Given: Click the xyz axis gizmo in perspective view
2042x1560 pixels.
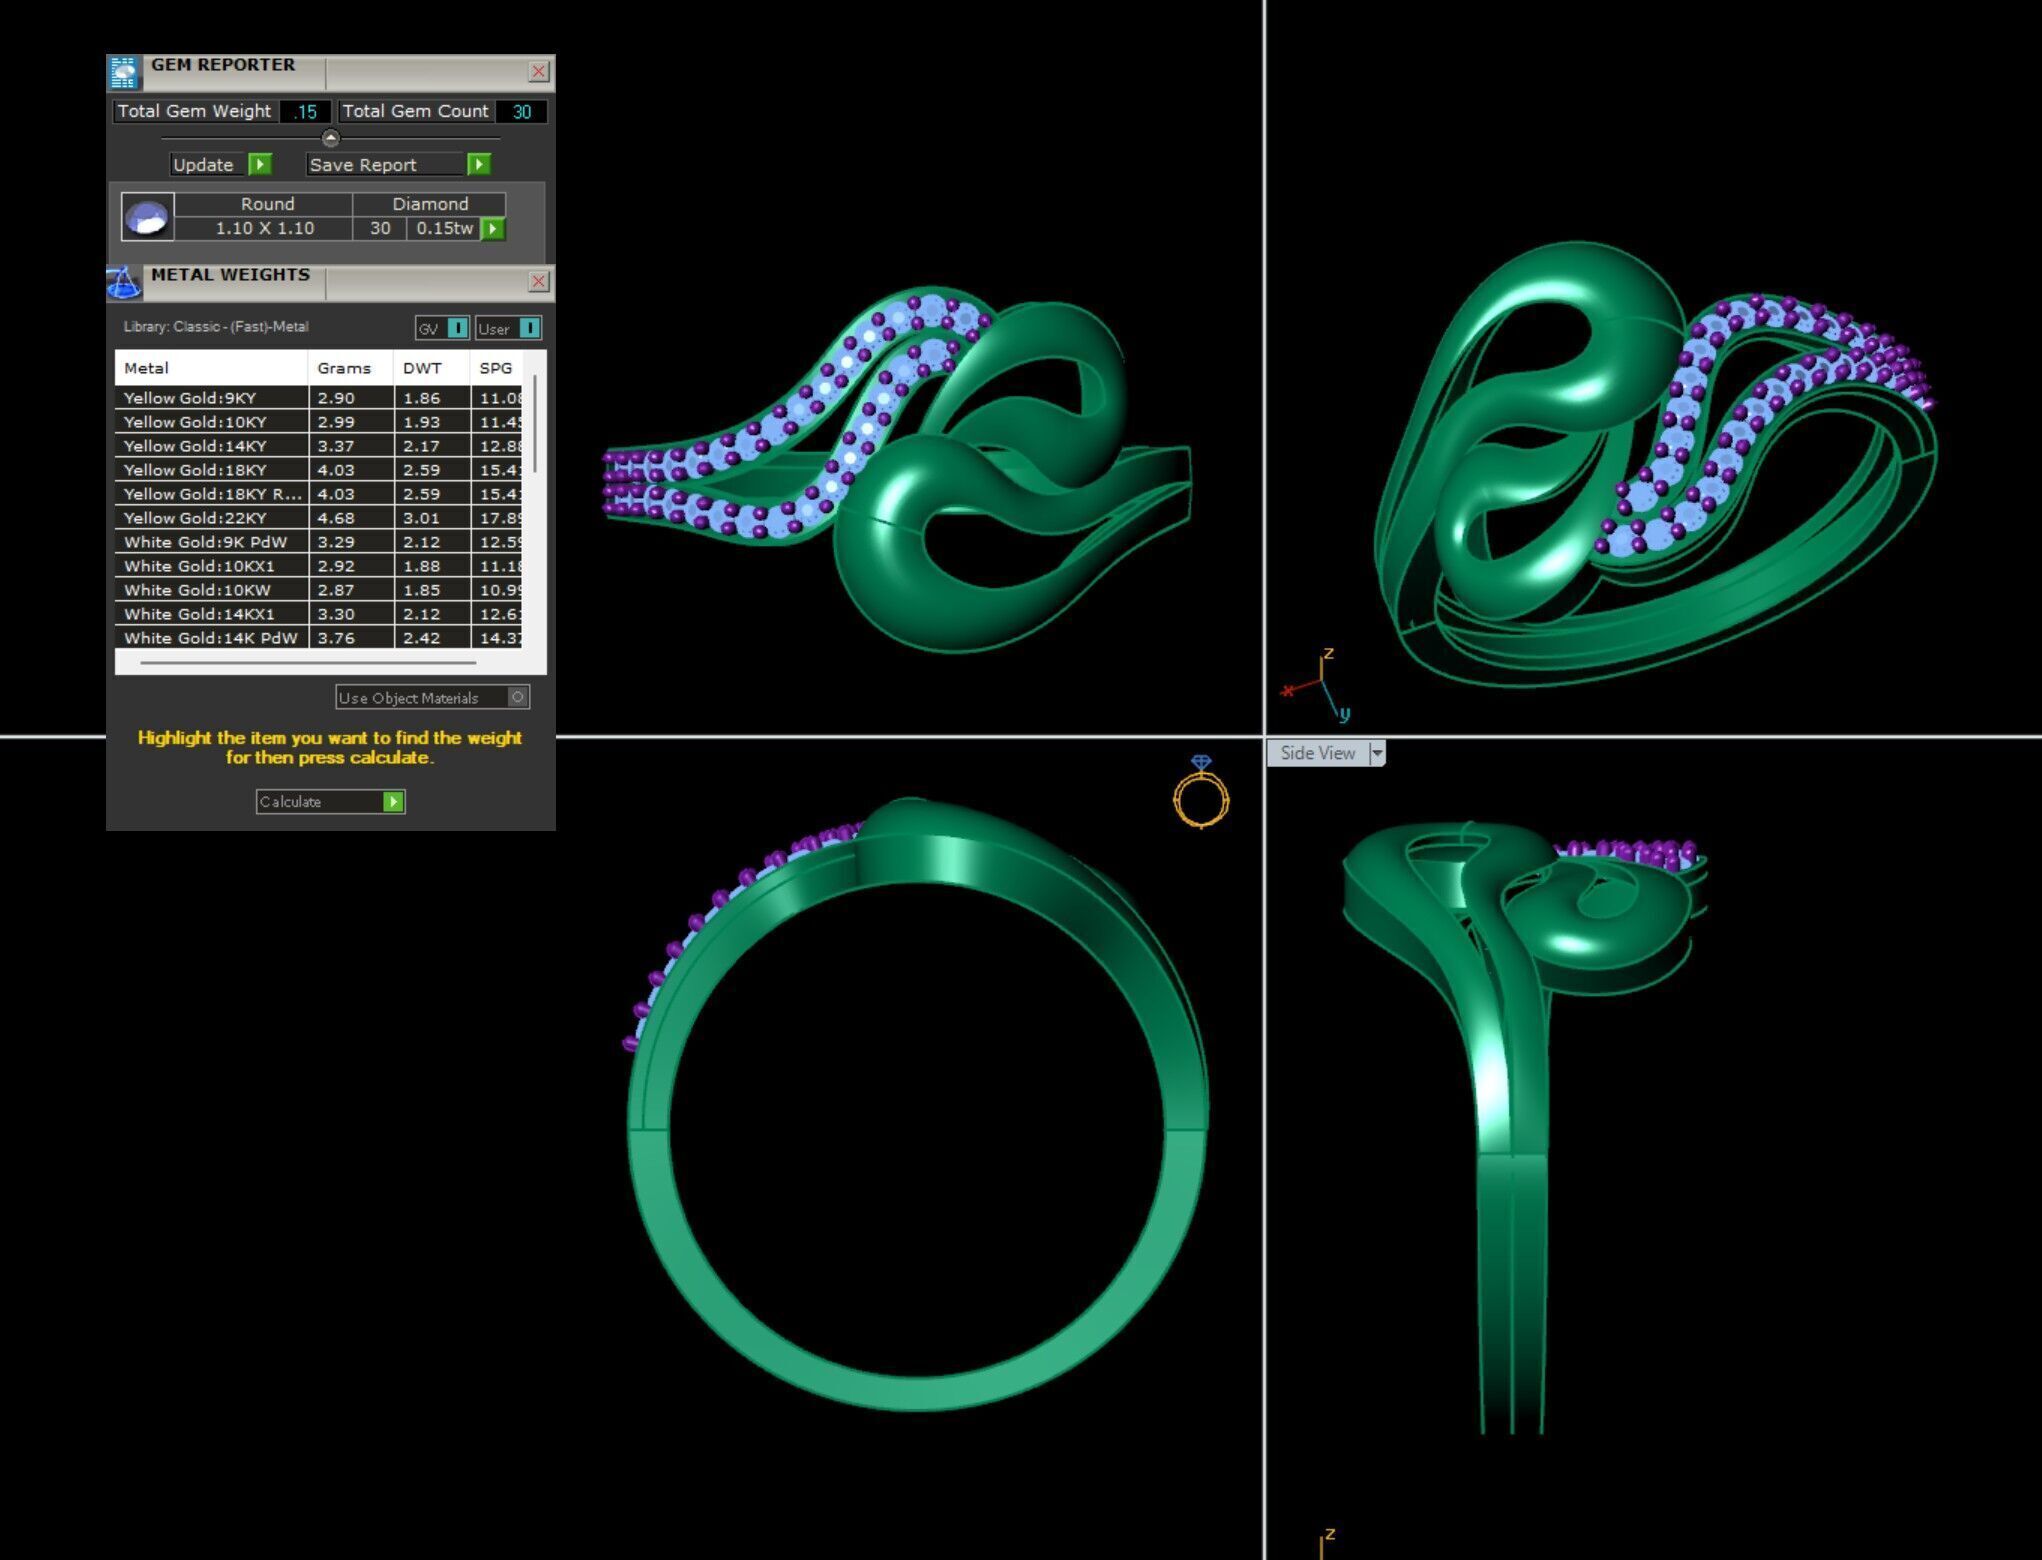Looking at the screenshot, I should point(1318,684).
